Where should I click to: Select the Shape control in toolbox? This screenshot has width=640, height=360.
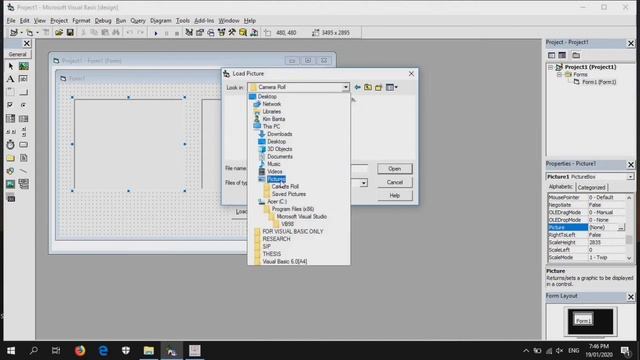click(11, 171)
